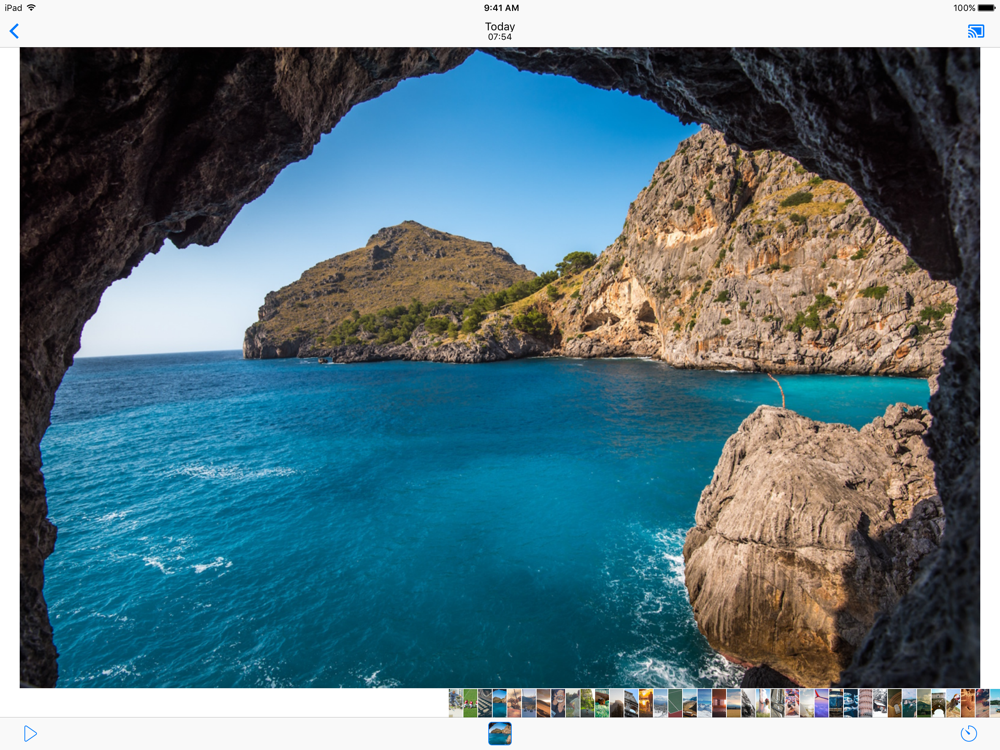The height and width of the screenshot is (750, 1000).
Task: Tap the 07:54 timestamp under Today
Action: 500,38
